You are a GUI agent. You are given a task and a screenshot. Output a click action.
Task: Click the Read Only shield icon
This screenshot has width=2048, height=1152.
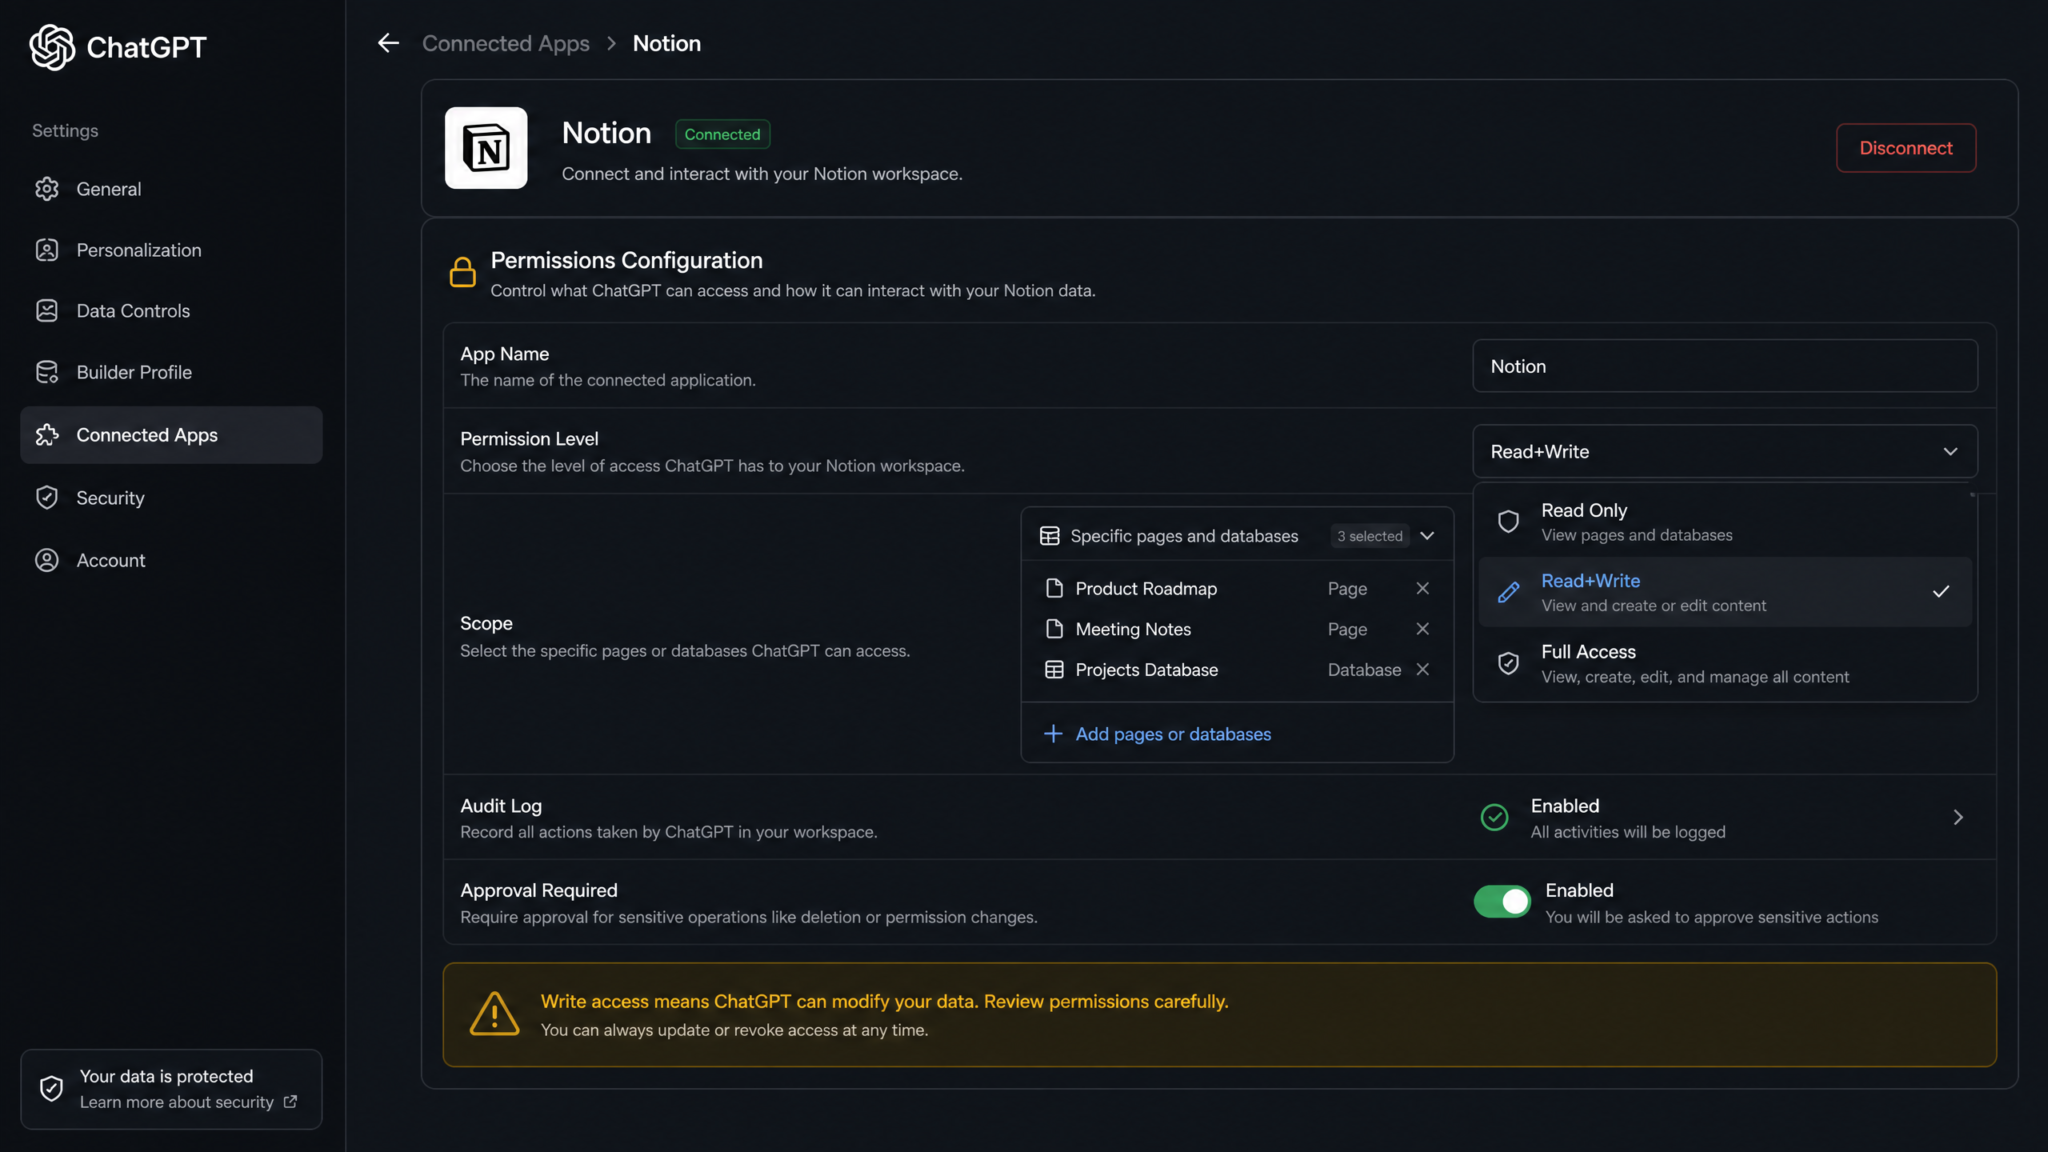tap(1508, 521)
